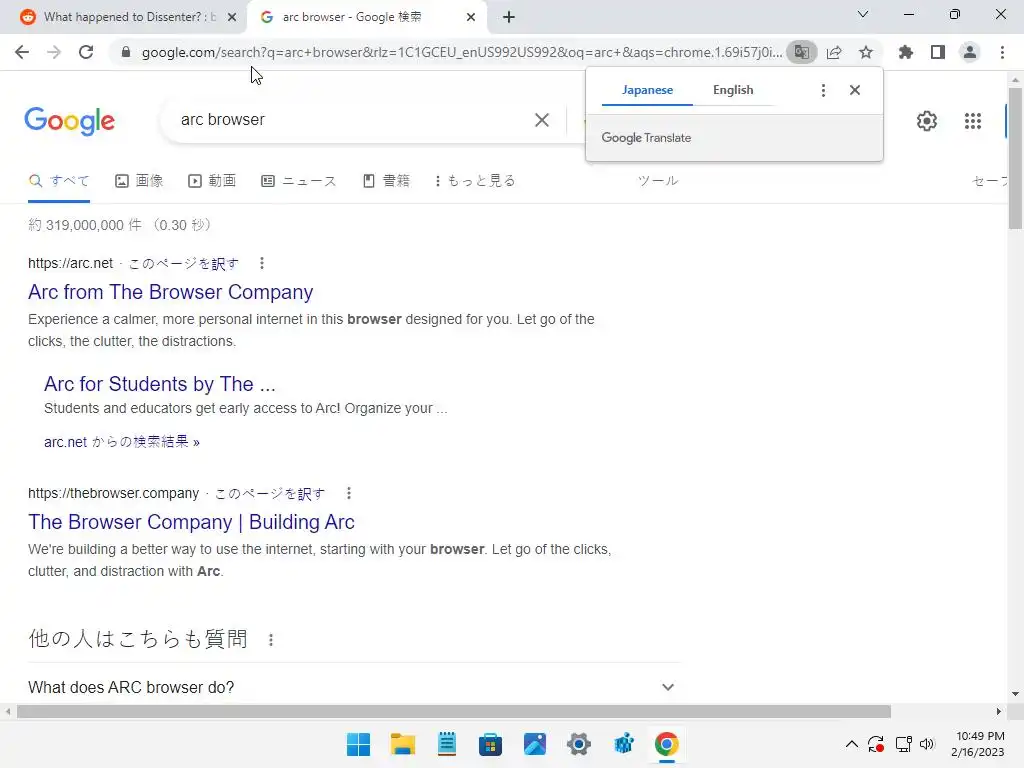Screen dimensions: 1024x768
Task: Expand もっと見る more filters
Action: [475, 181]
